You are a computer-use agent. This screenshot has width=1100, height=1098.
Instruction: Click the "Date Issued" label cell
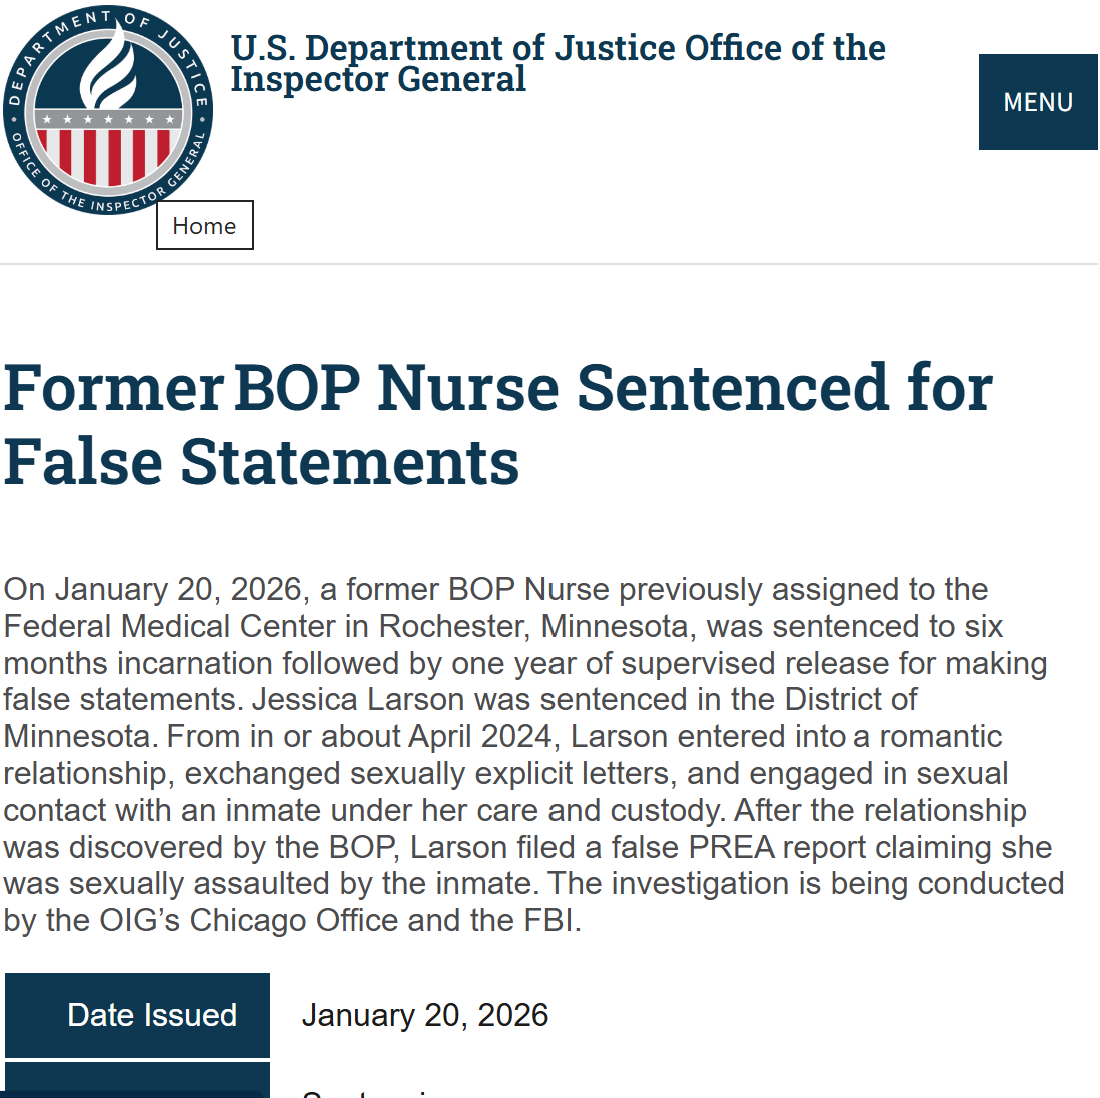(x=137, y=1015)
